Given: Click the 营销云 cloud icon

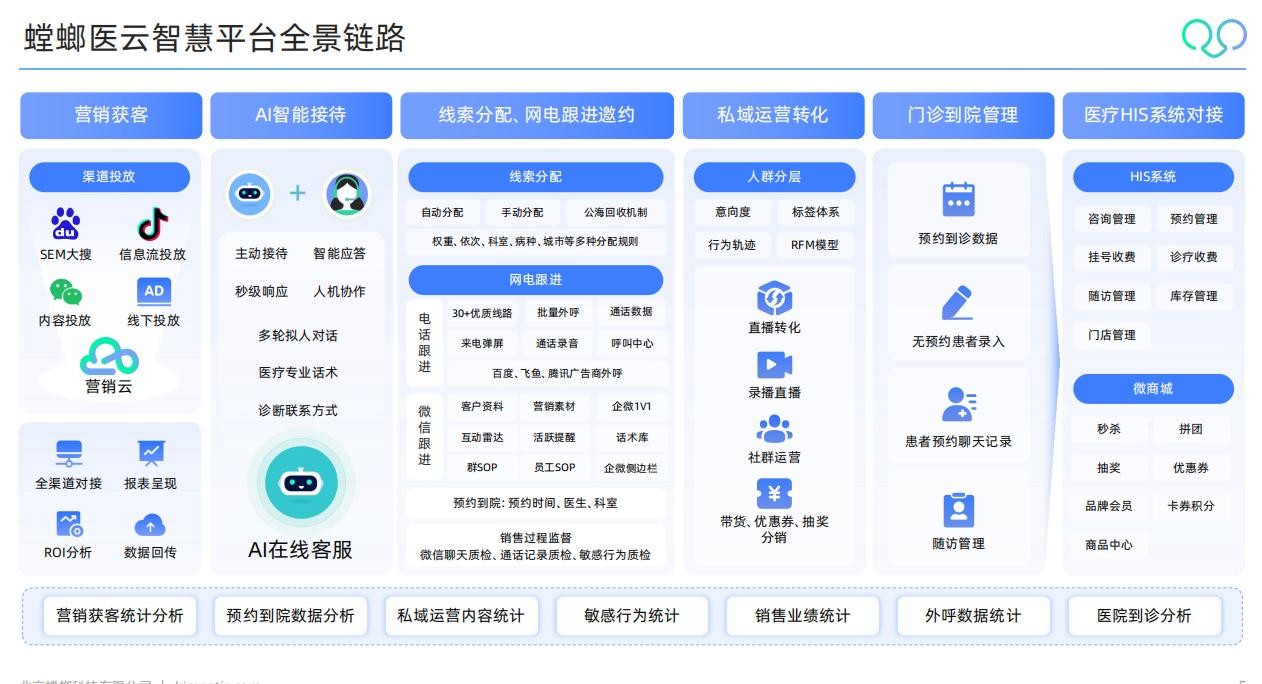Looking at the screenshot, I should (108, 356).
